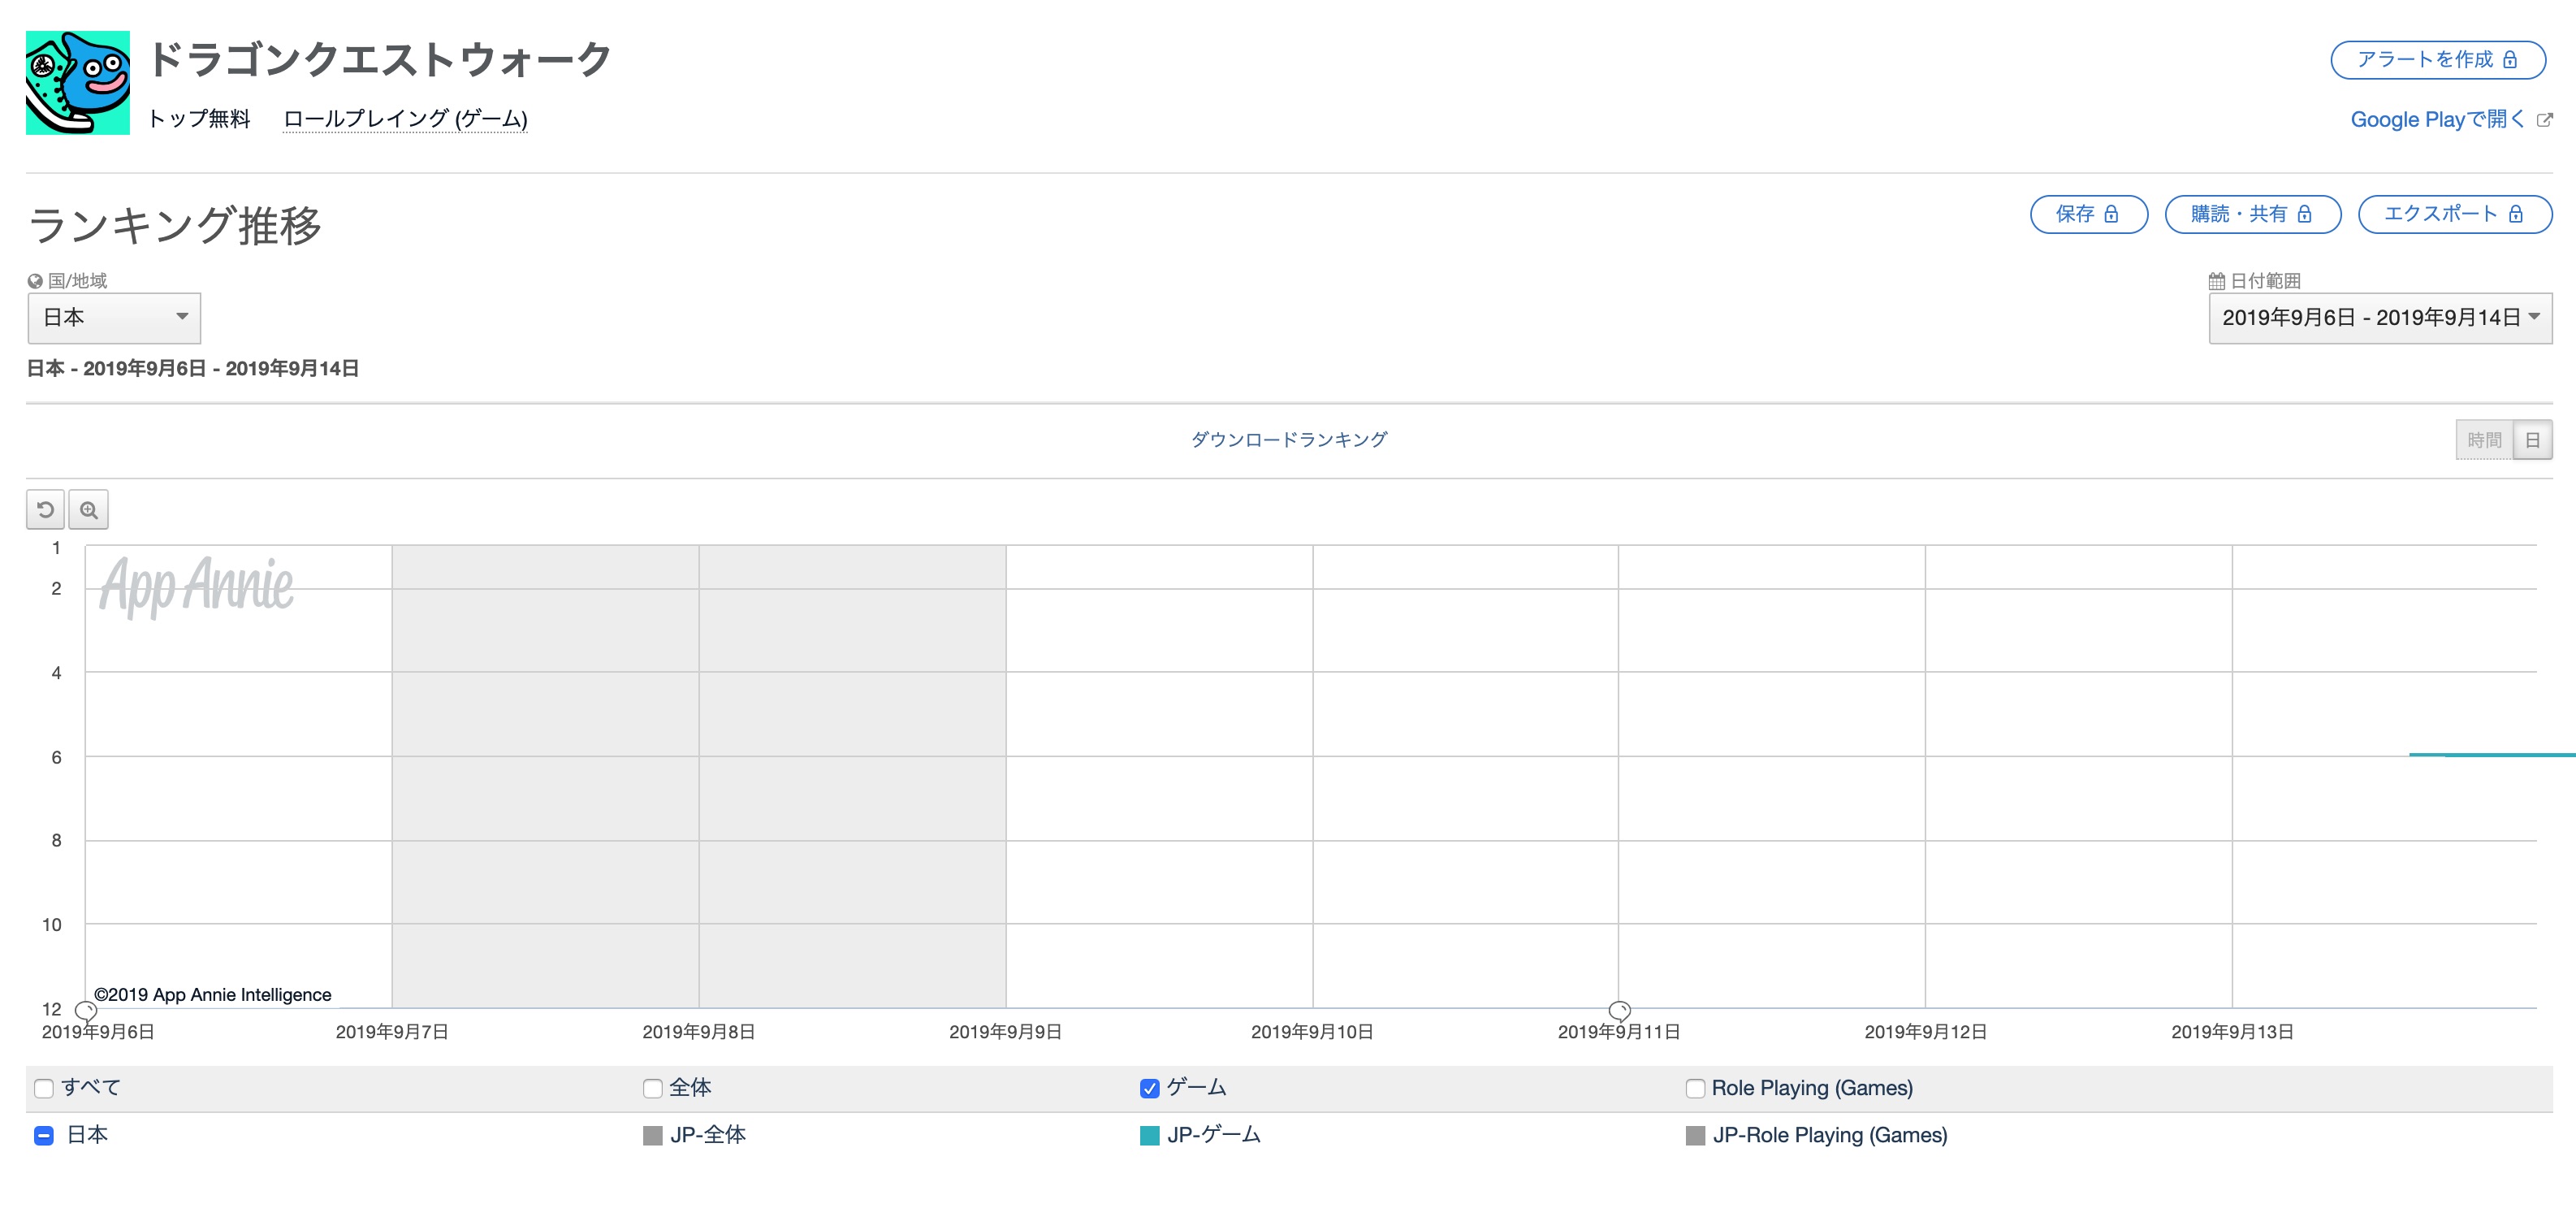Click the calendar icon beside 日付範囲
This screenshot has height=1217, width=2576.
(2217, 281)
